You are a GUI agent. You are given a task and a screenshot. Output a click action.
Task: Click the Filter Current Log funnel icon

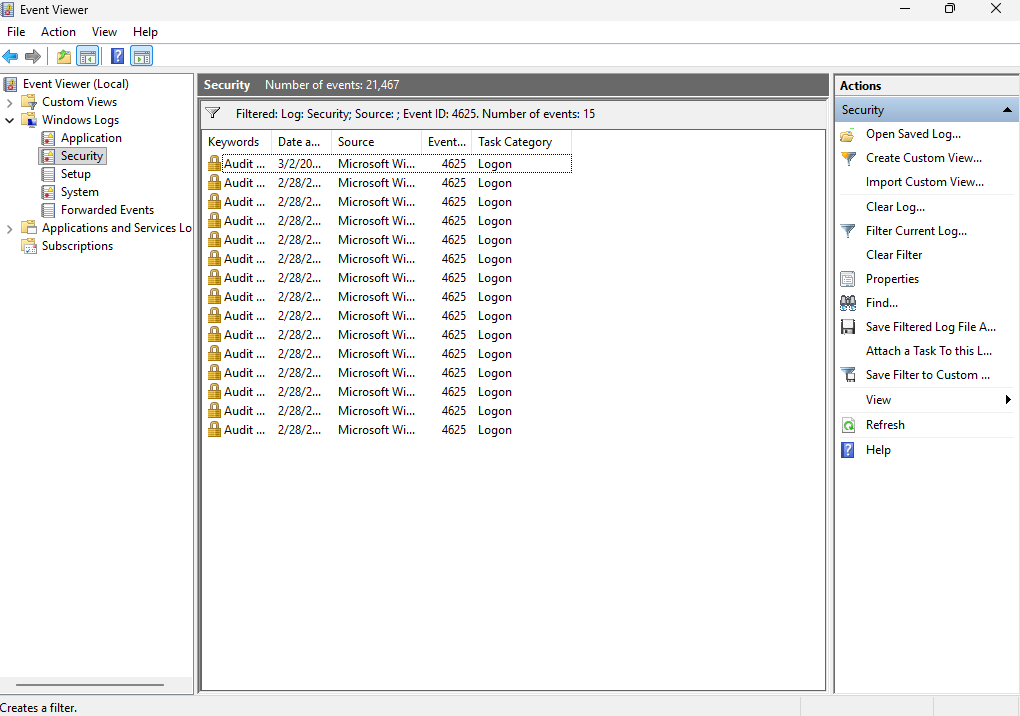point(848,230)
